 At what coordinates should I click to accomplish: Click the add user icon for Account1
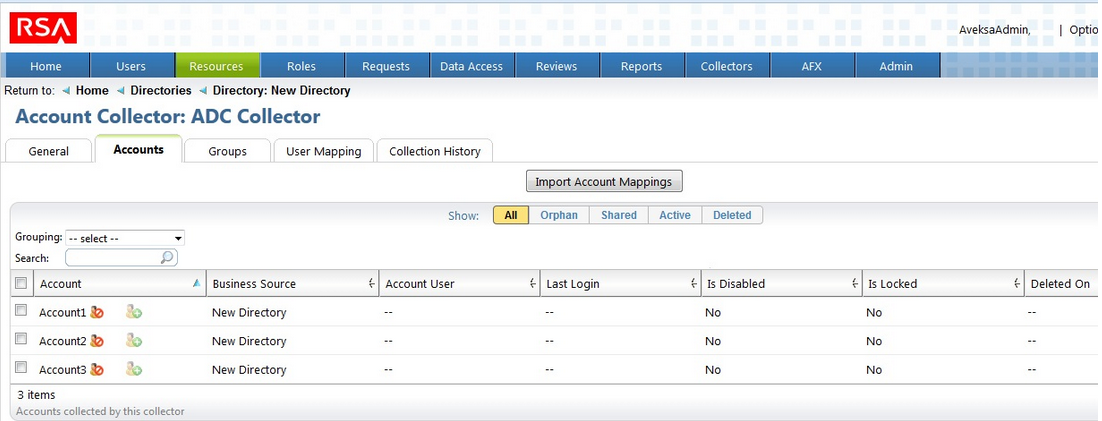click(134, 313)
